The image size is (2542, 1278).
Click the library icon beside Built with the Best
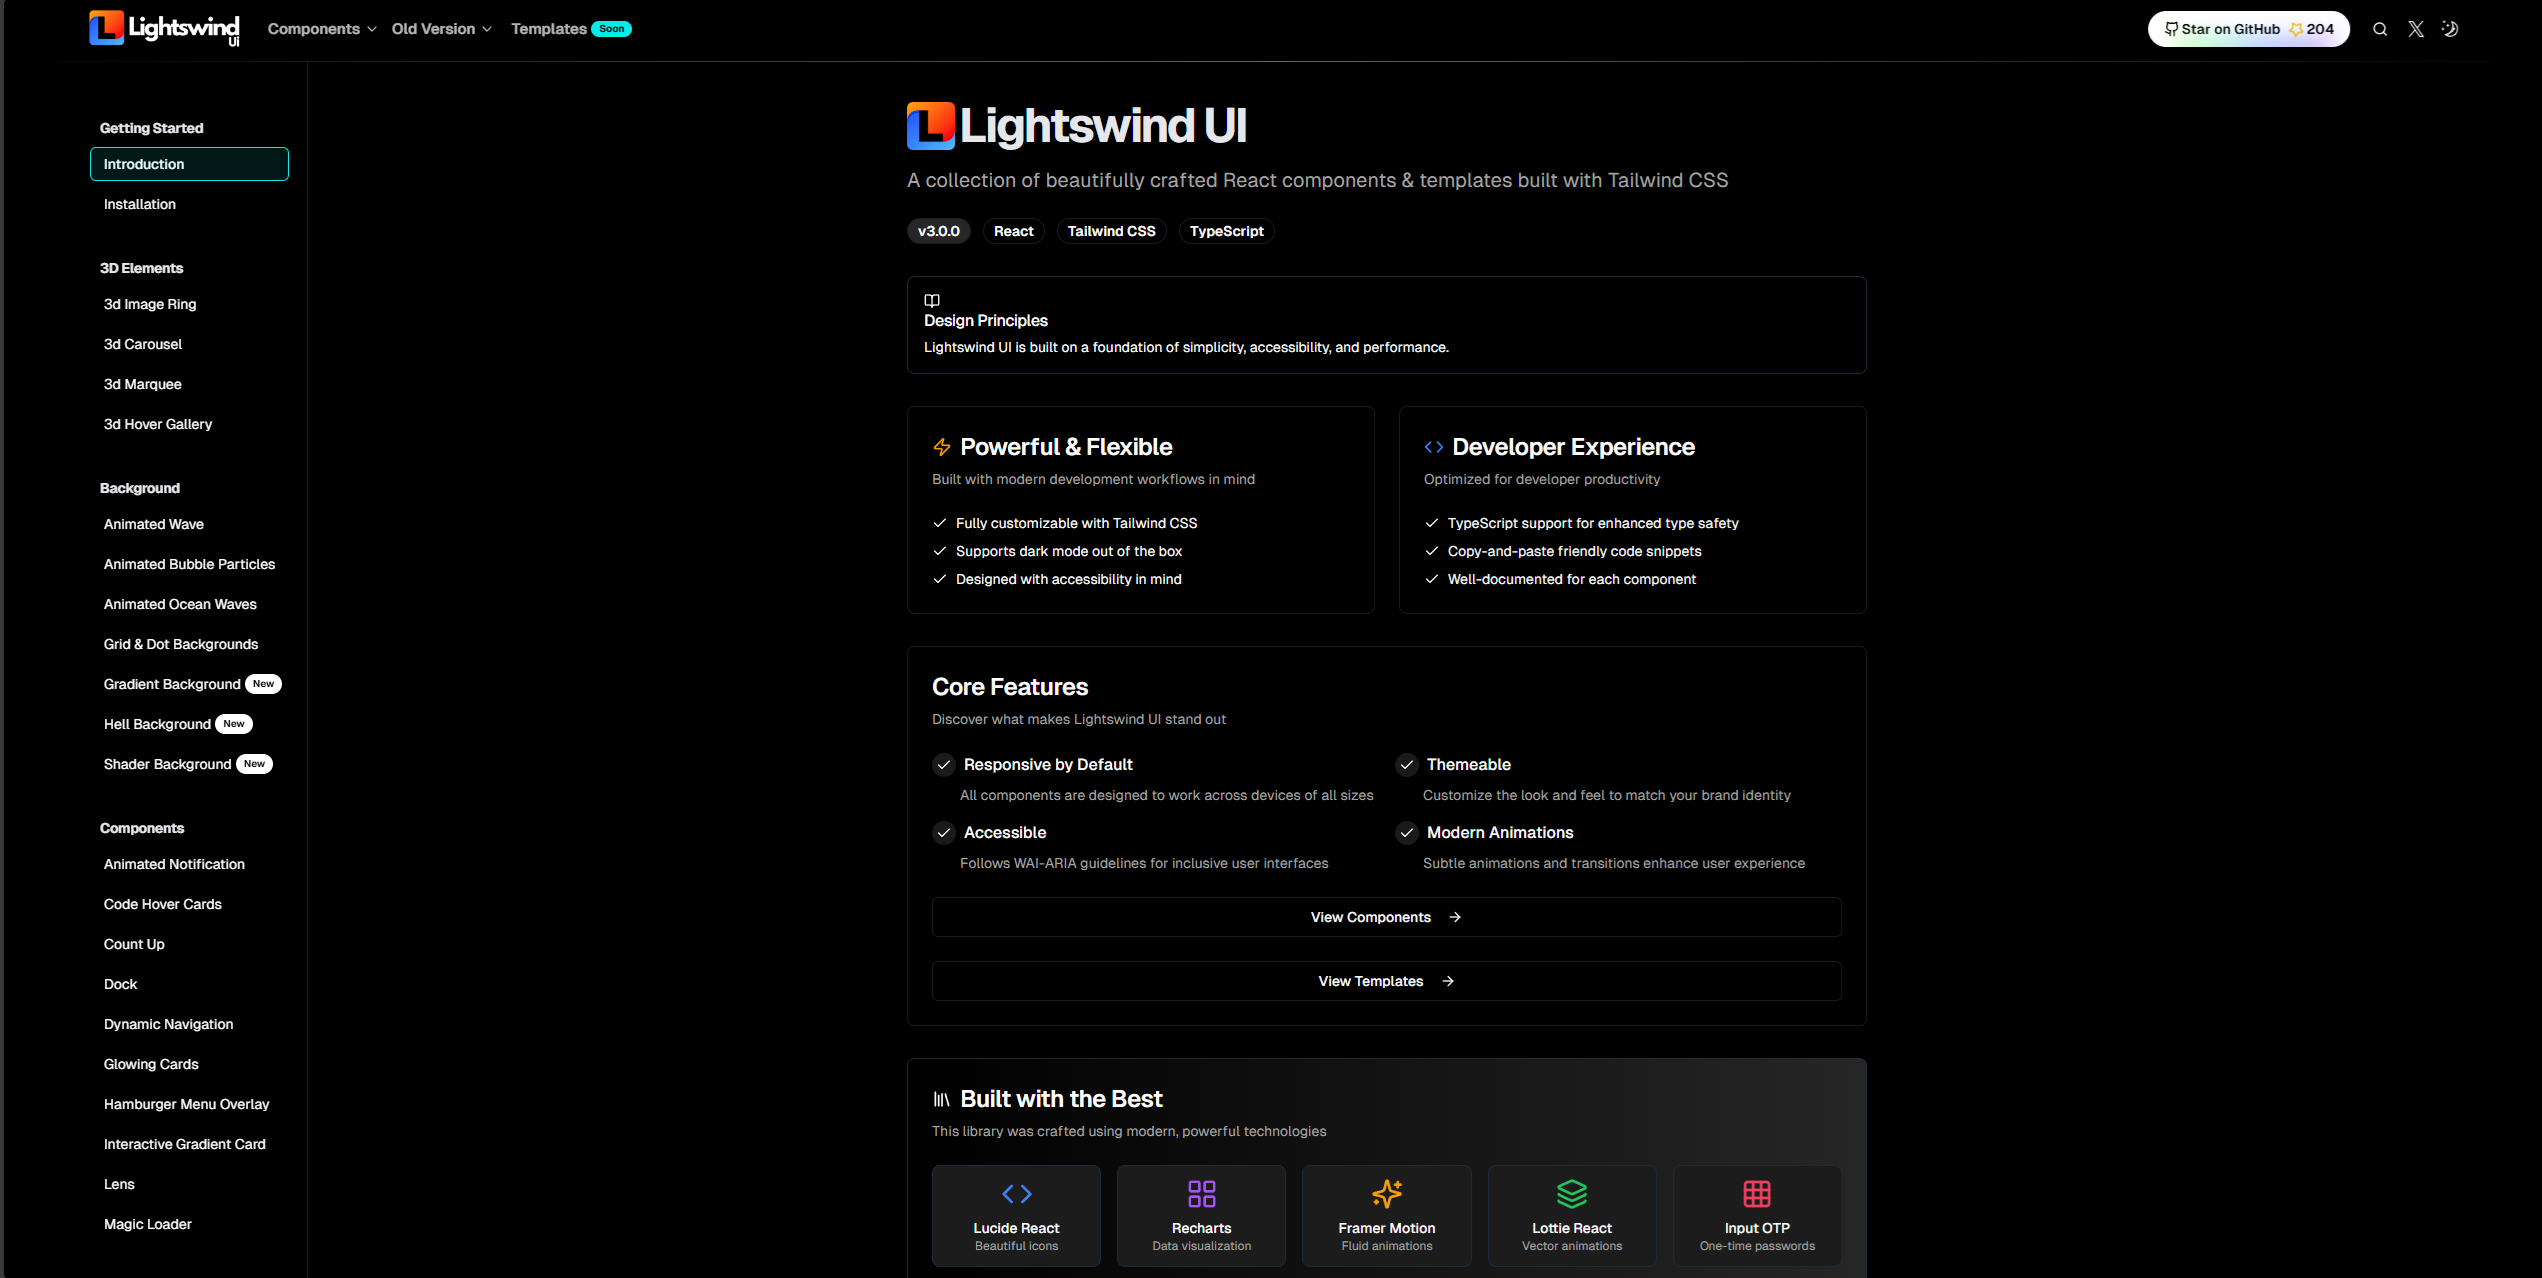click(942, 1099)
